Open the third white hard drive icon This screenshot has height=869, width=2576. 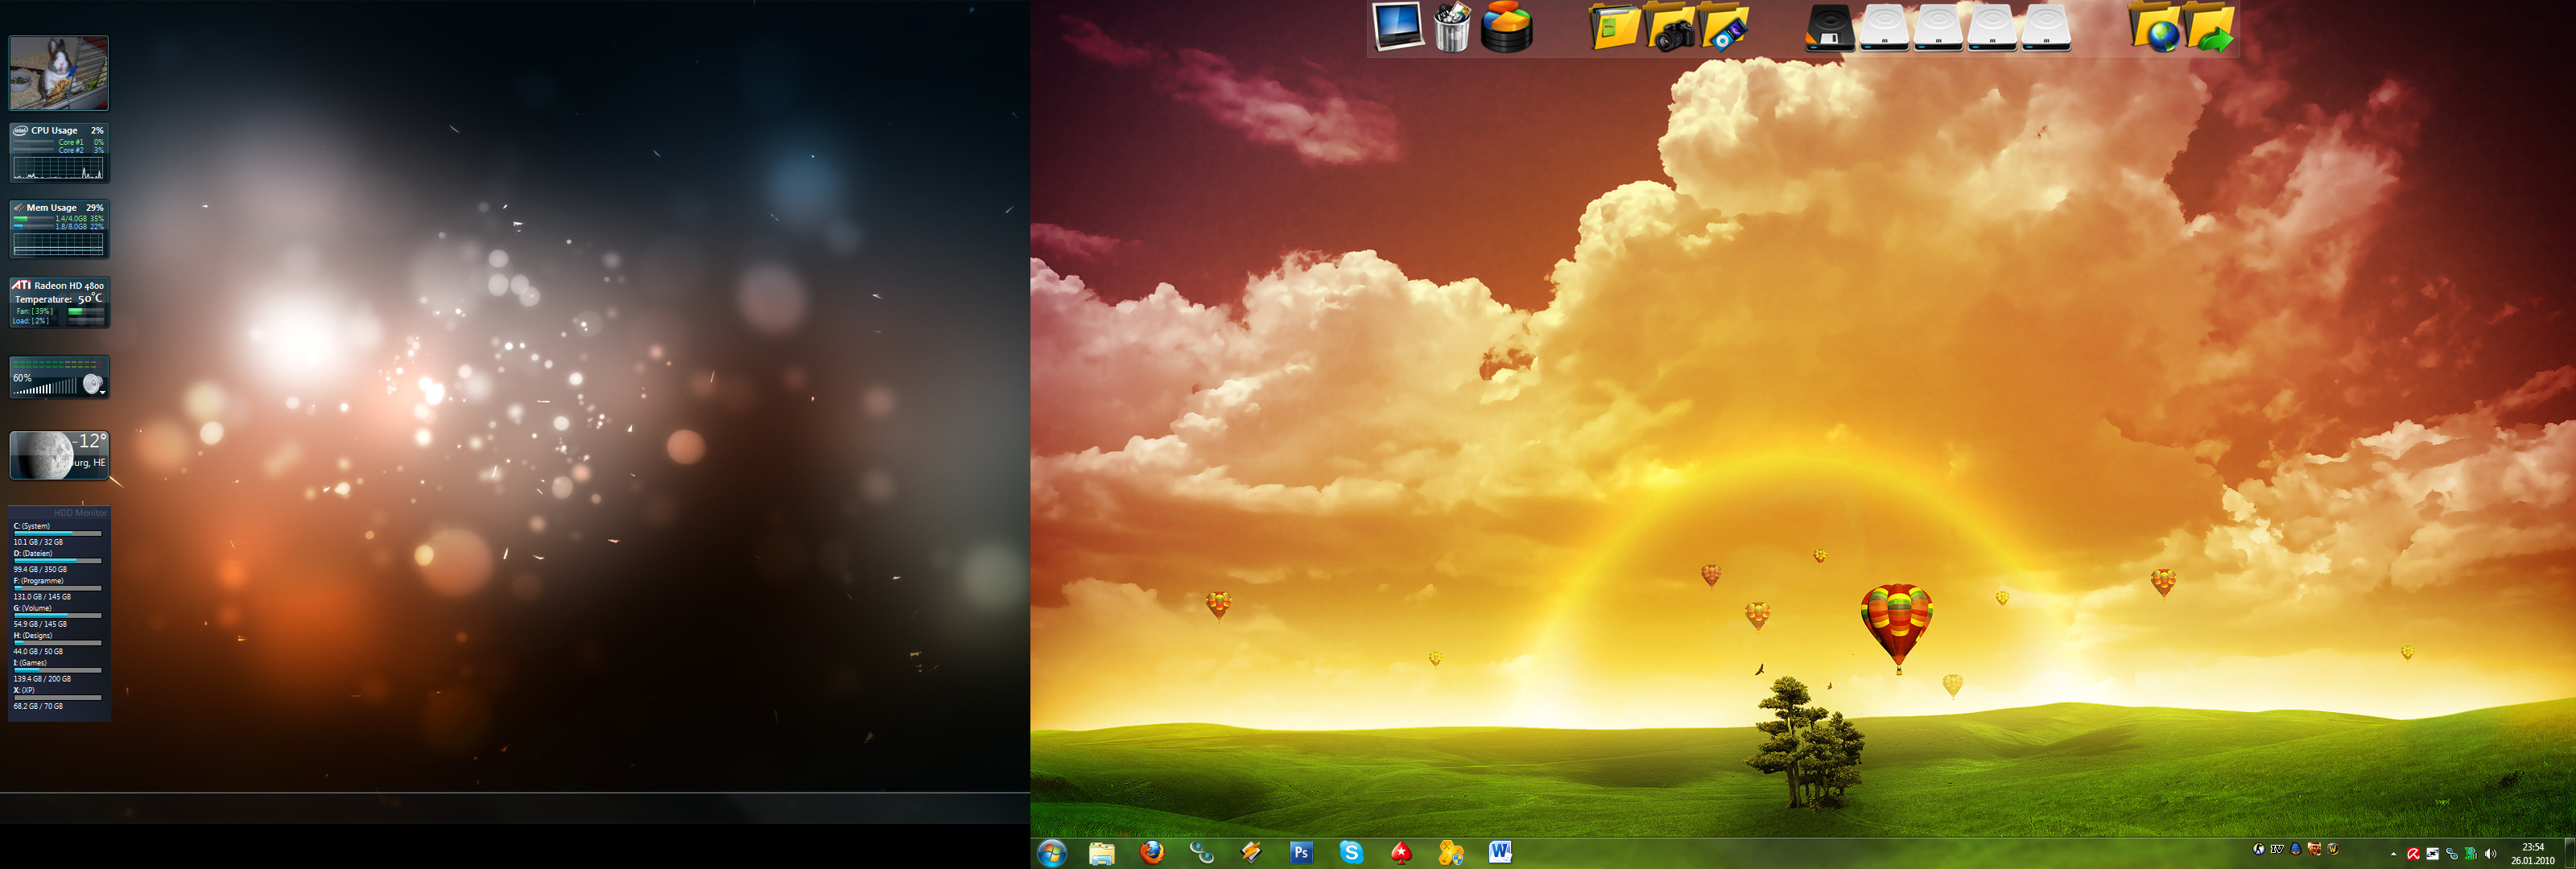click(1992, 27)
